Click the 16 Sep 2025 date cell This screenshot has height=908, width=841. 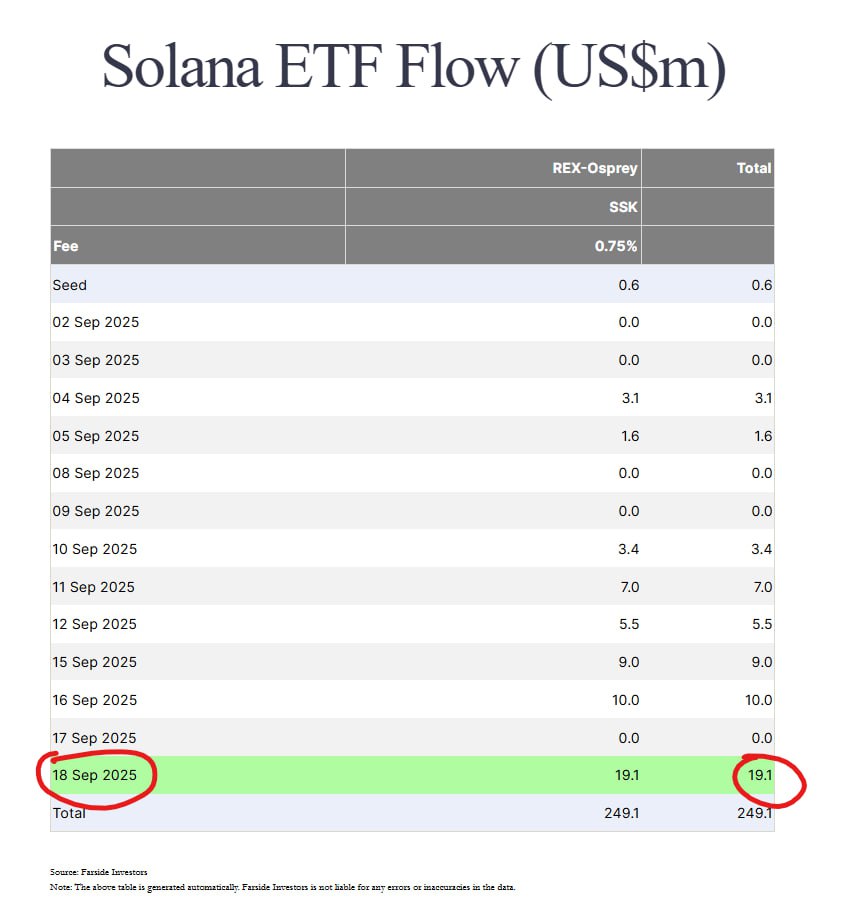[x=96, y=700]
